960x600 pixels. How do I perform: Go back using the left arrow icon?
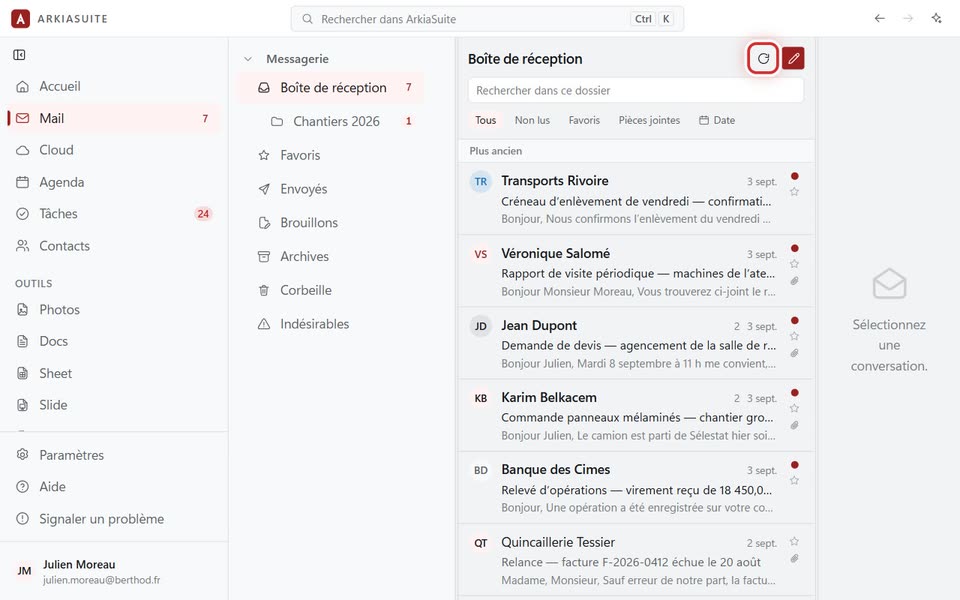[x=880, y=18]
